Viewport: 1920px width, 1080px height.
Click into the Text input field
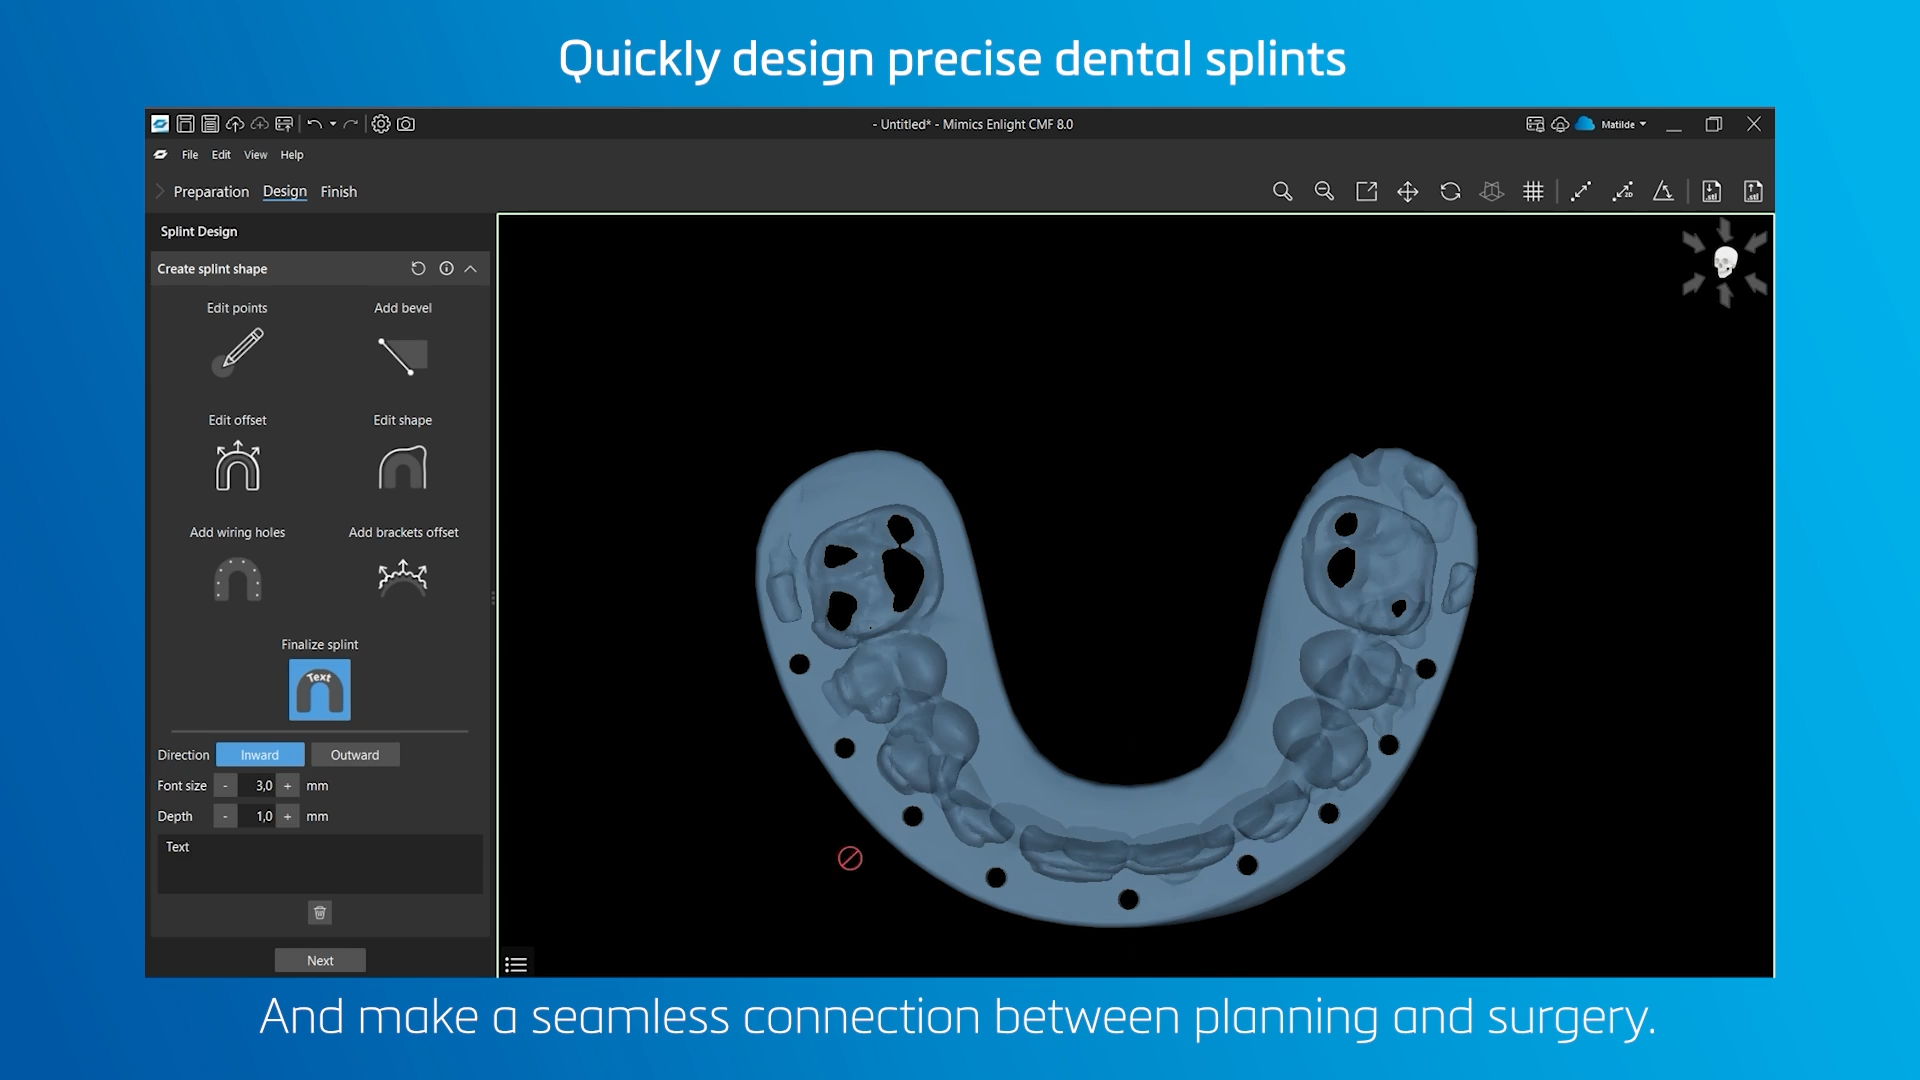pos(320,866)
